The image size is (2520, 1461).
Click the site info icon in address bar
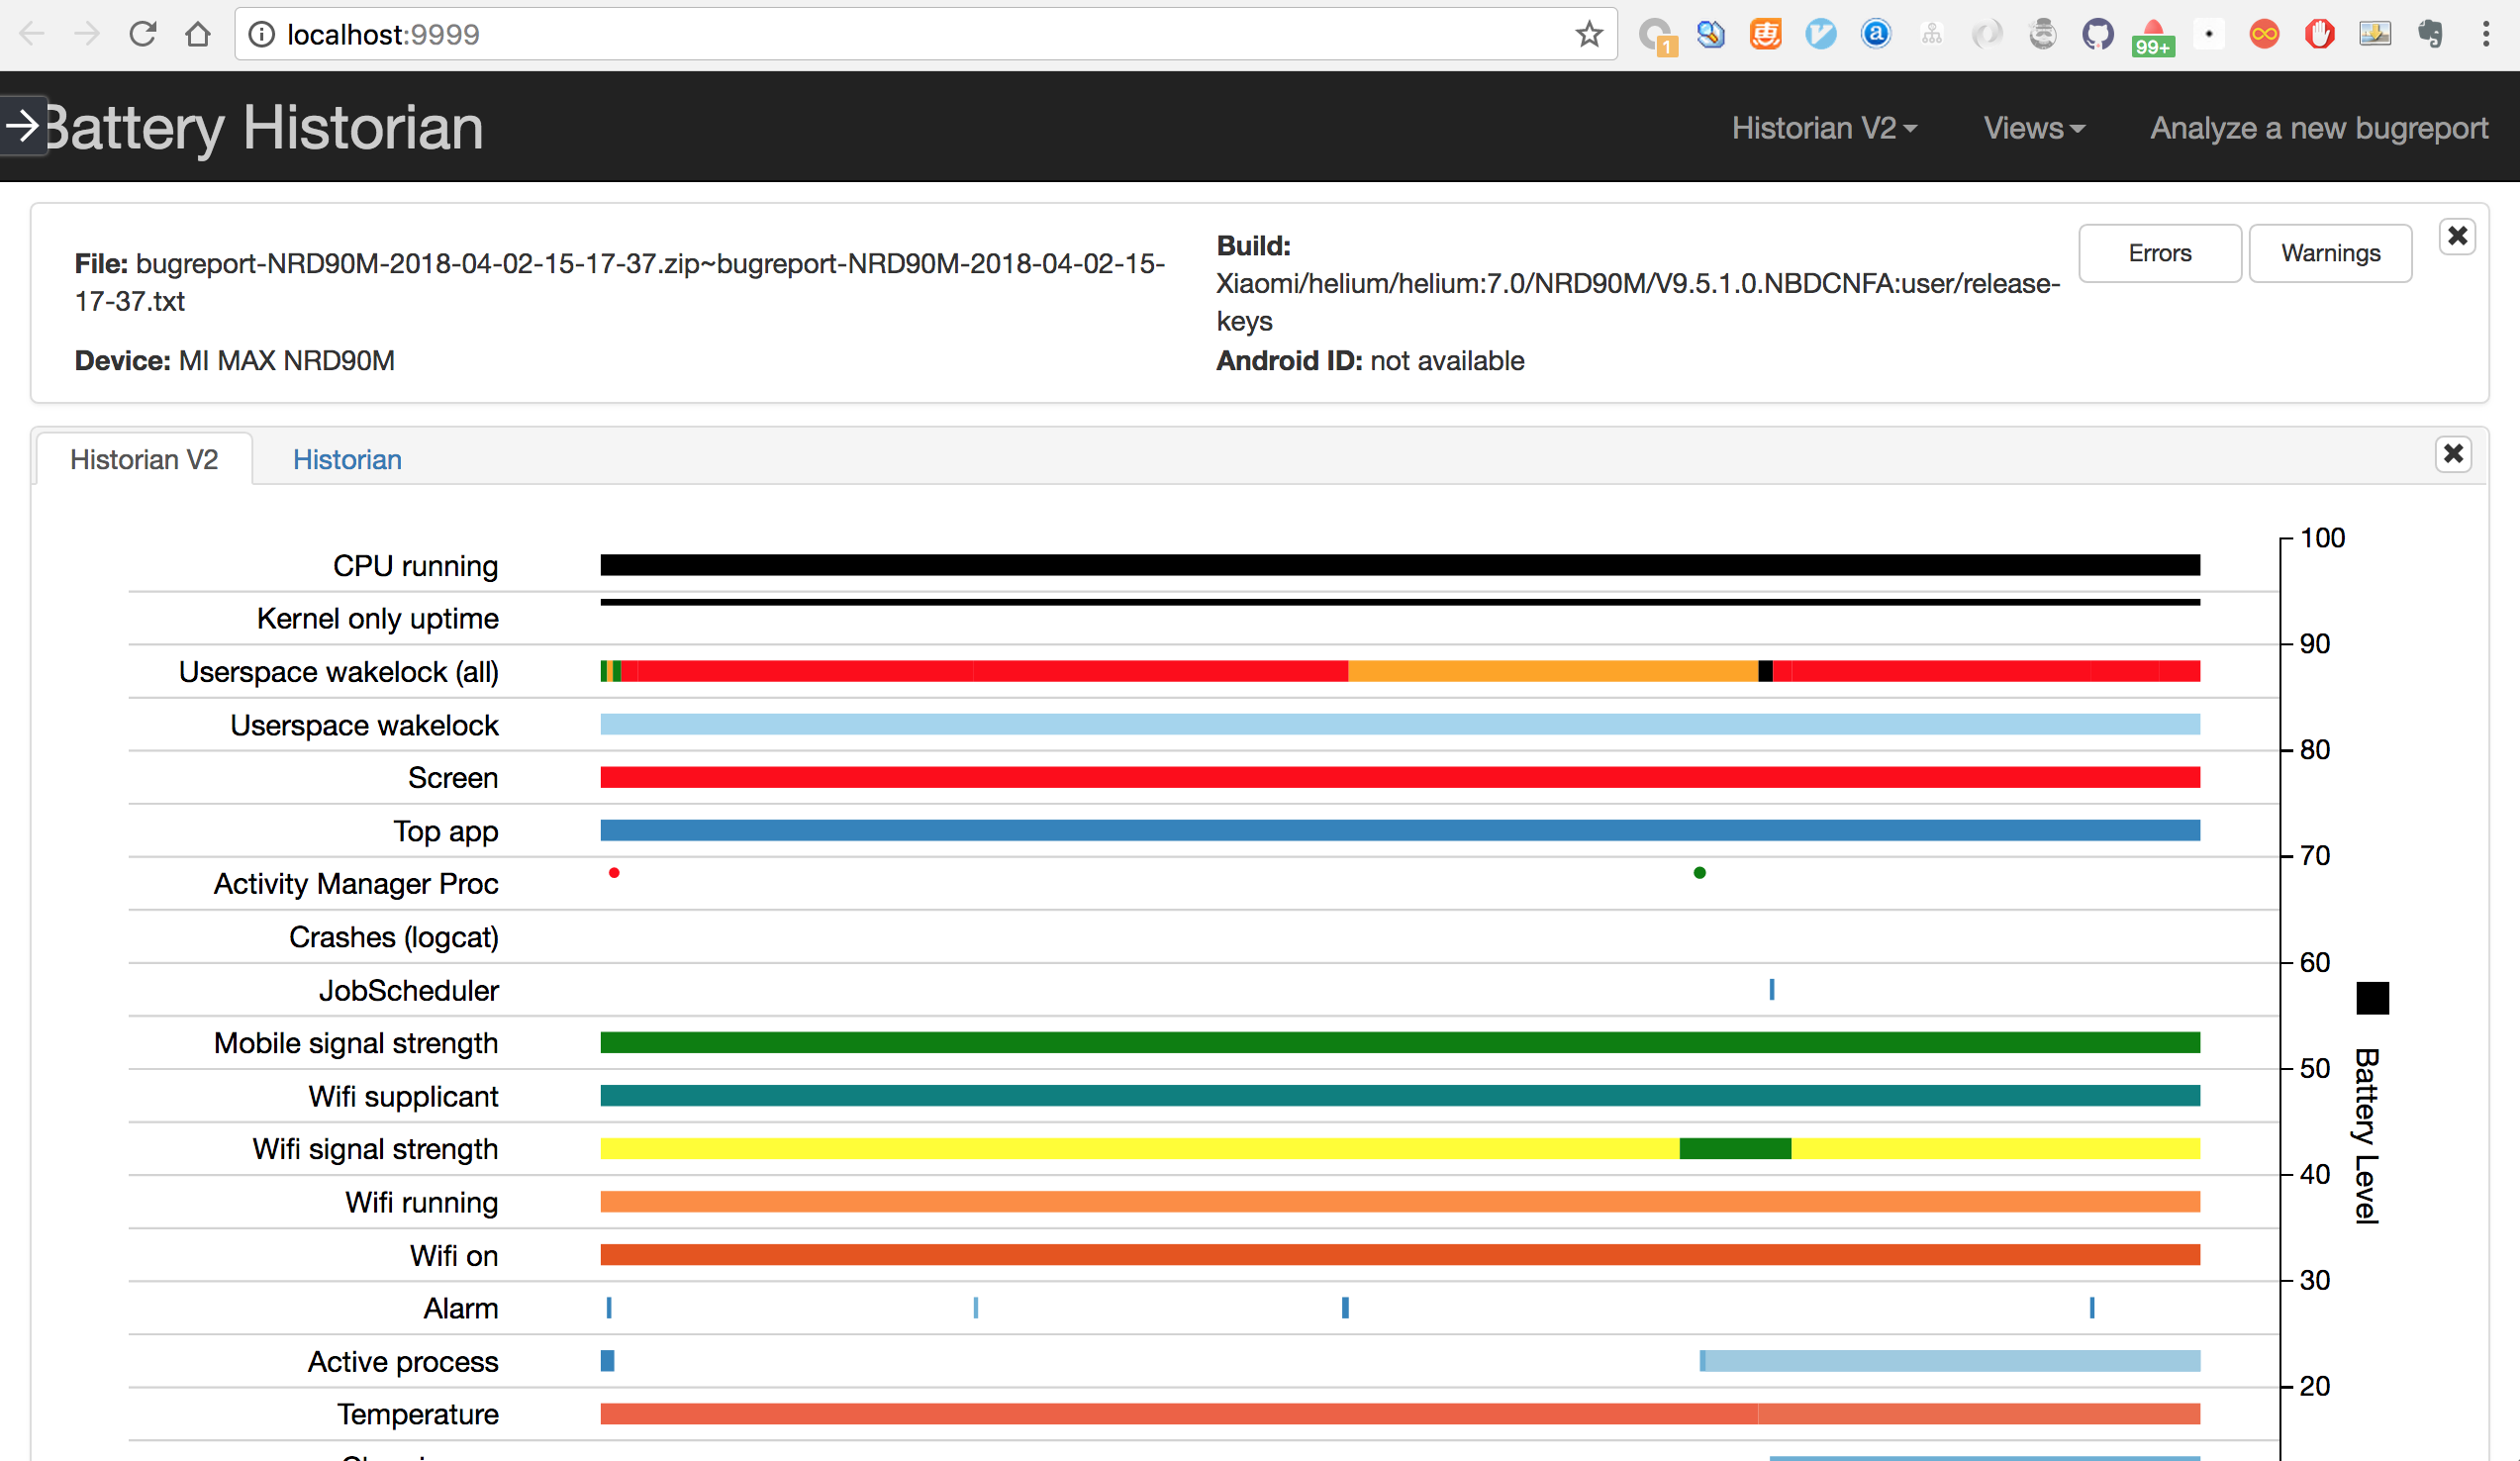tap(261, 34)
